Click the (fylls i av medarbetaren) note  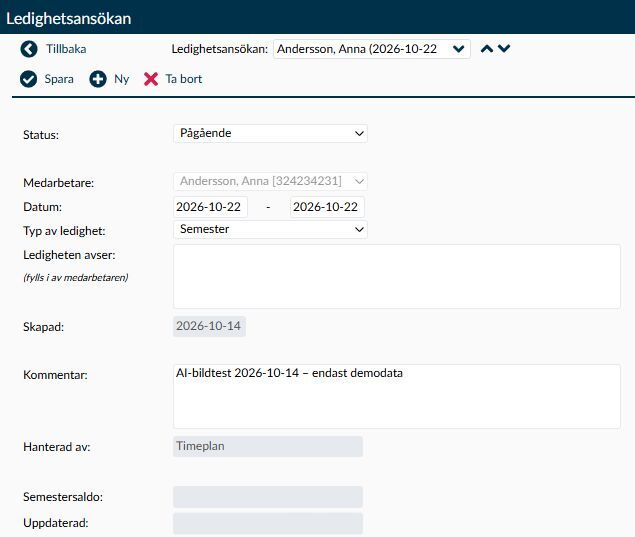coord(76,277)
